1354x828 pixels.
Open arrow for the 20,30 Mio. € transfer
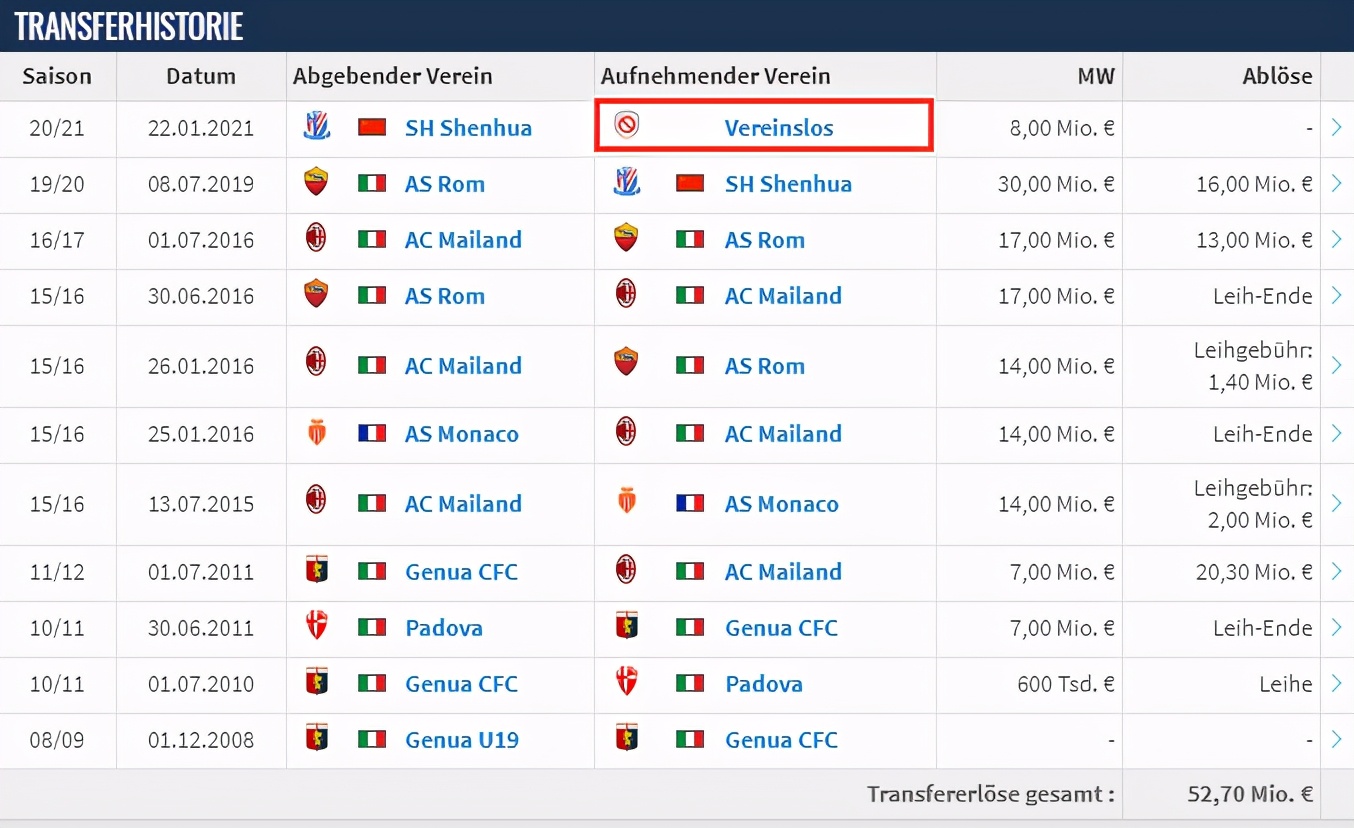click(1336, 572)
